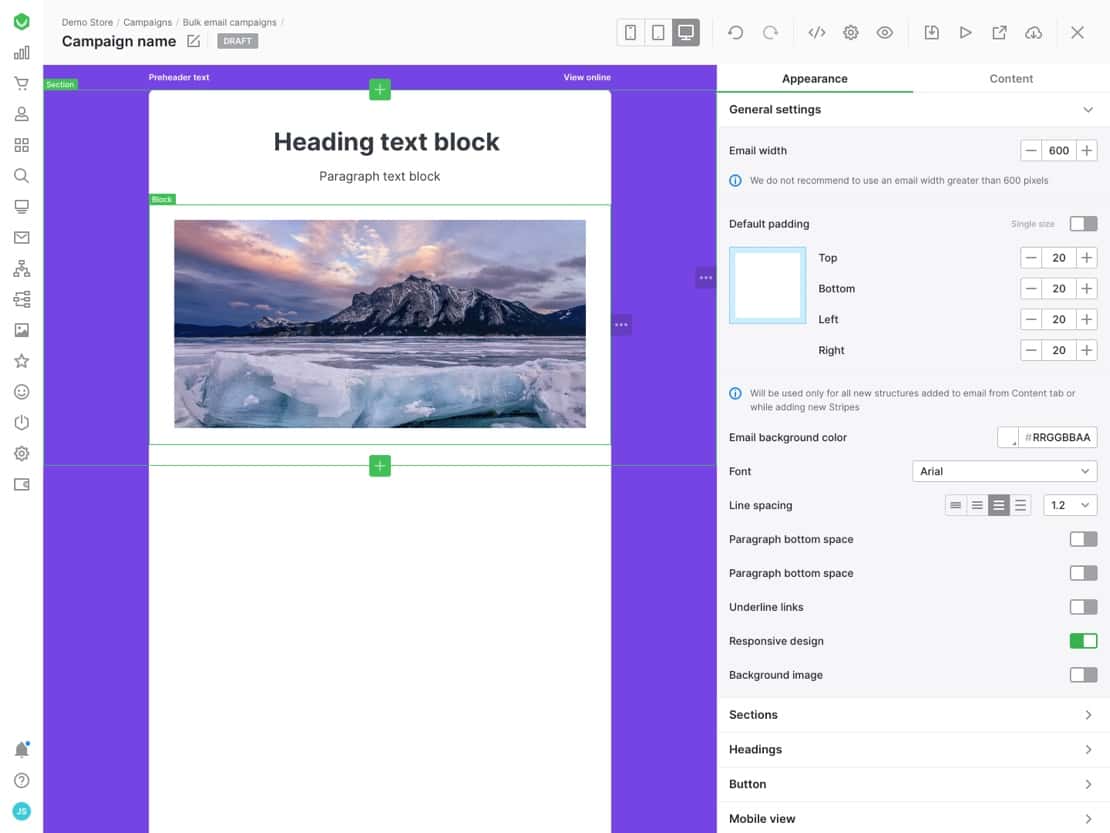Preview the email with the eye icon

[x=884, y=33]
